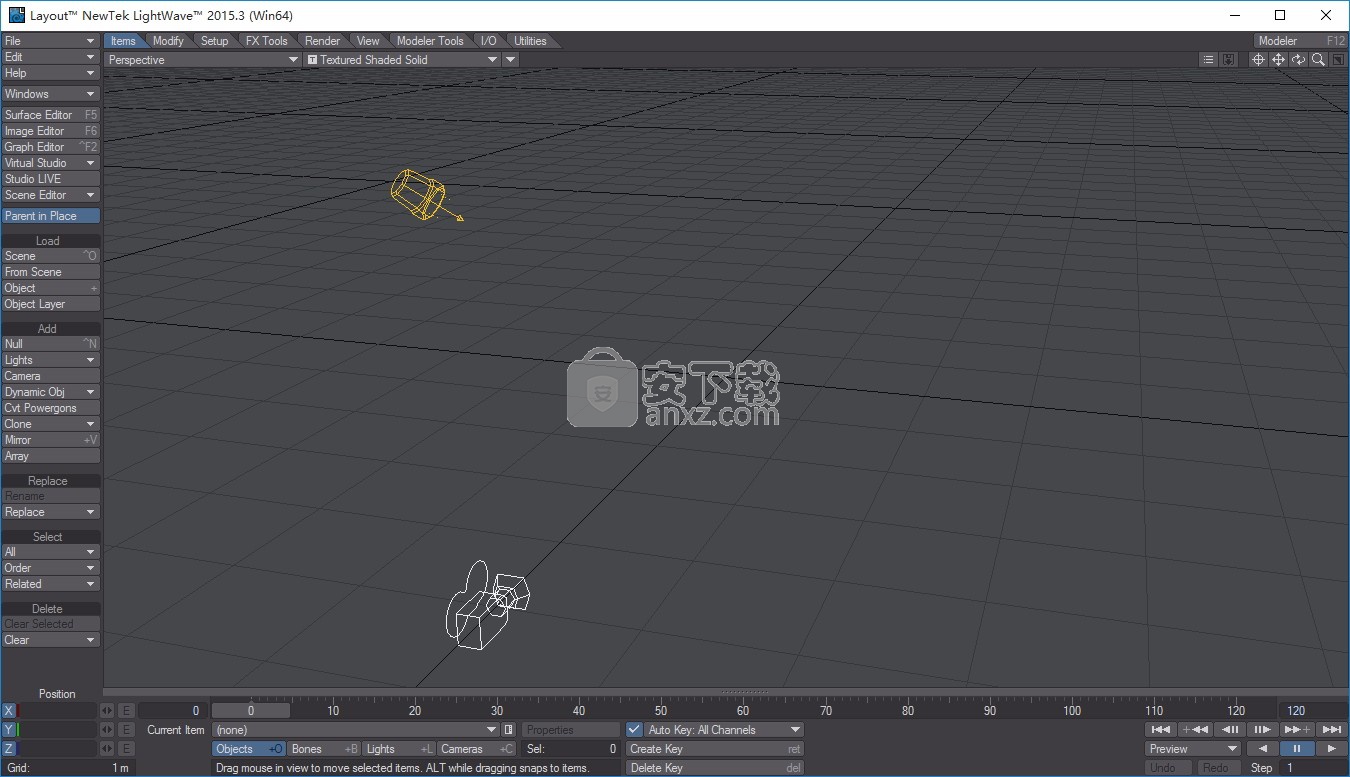Click the Modeler F12 button
This screenshot has width=1350, height=777.
pyautogui.click(x=1301, y=41)
